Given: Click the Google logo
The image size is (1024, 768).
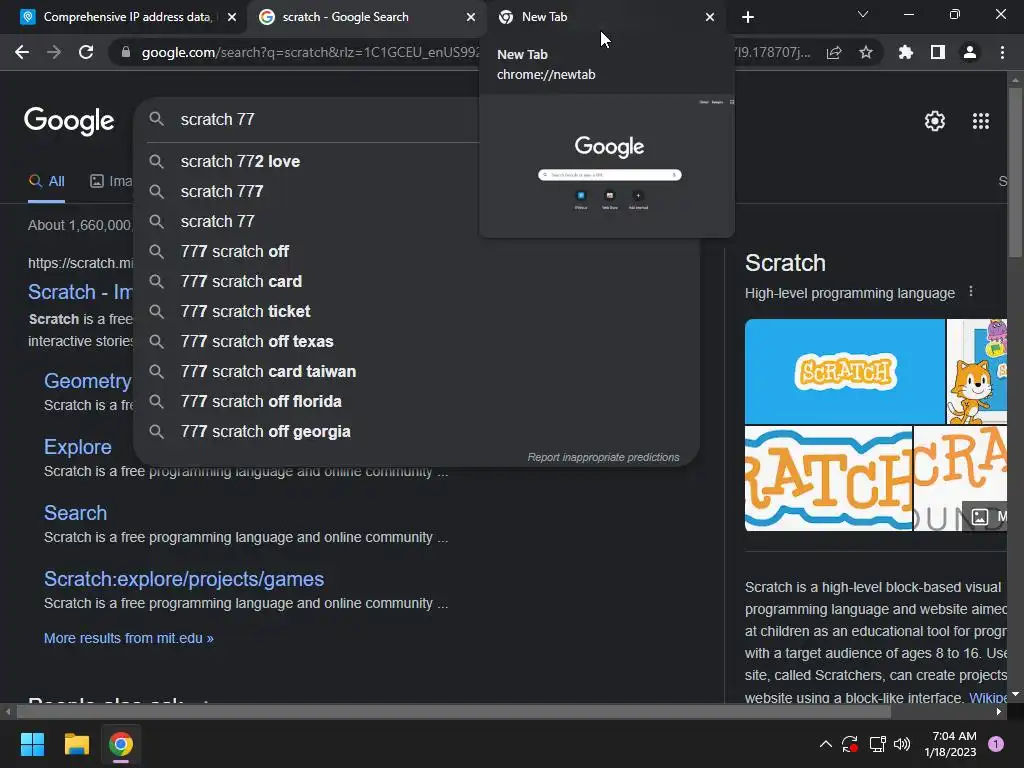Looking at the screenshot, I should point(69,121).
